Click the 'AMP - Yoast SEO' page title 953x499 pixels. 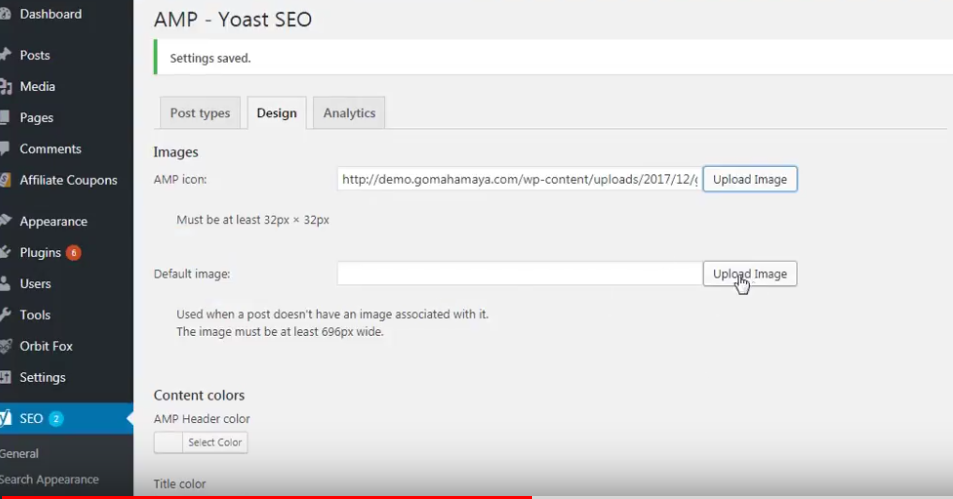[x=233, y=19]
